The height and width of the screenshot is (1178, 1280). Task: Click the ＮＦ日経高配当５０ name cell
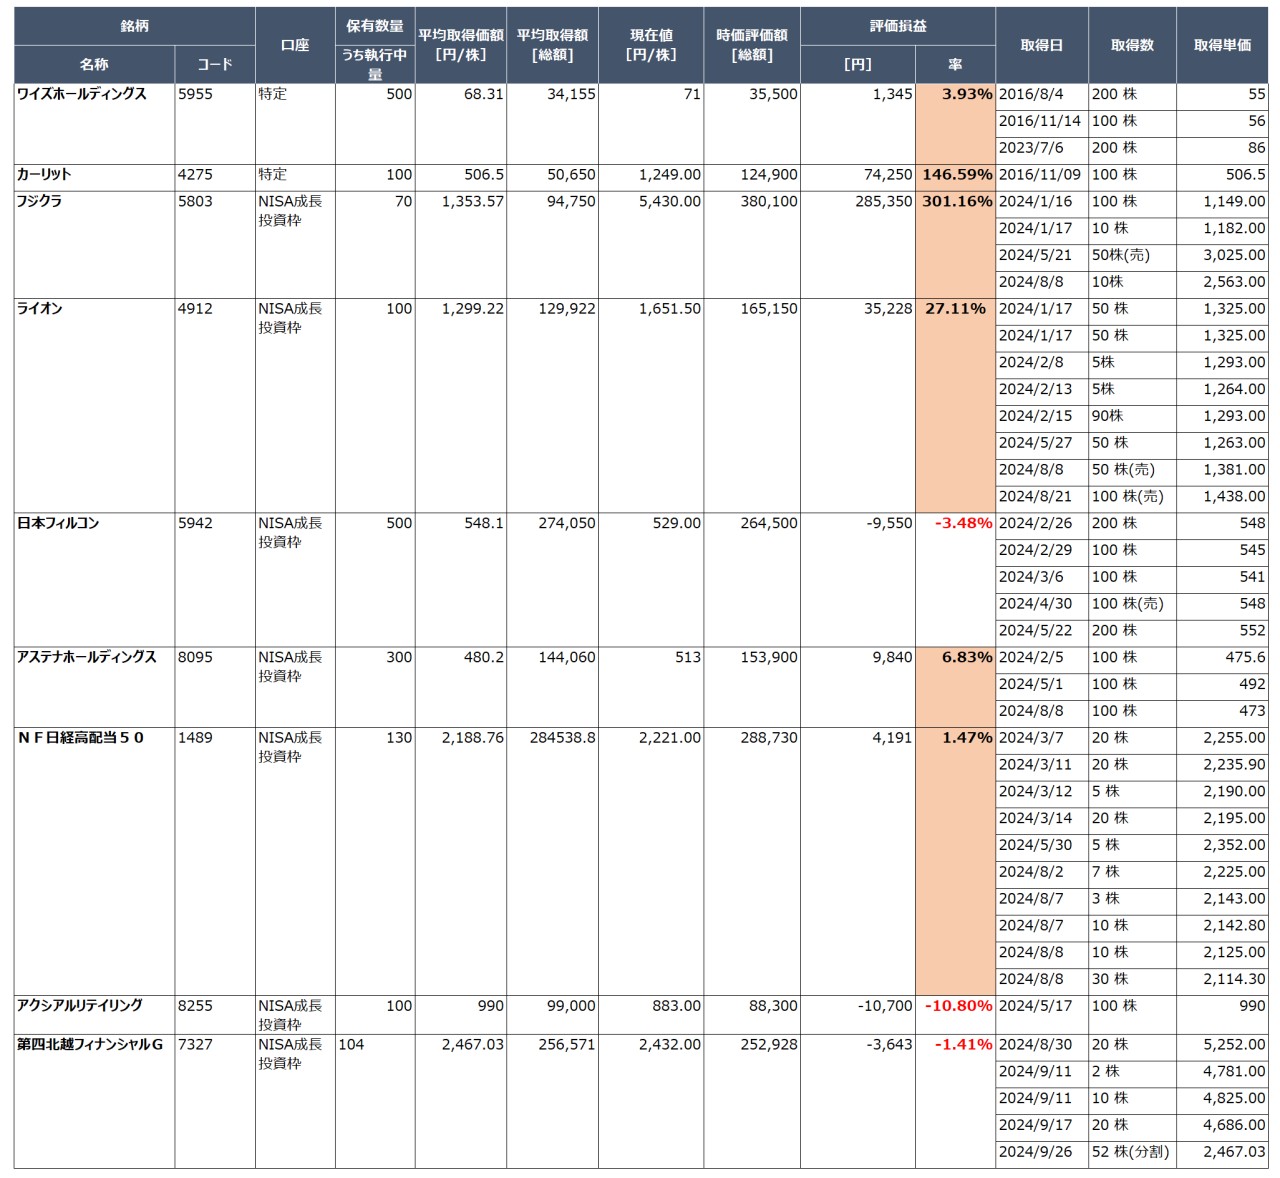tap(81, 738)
